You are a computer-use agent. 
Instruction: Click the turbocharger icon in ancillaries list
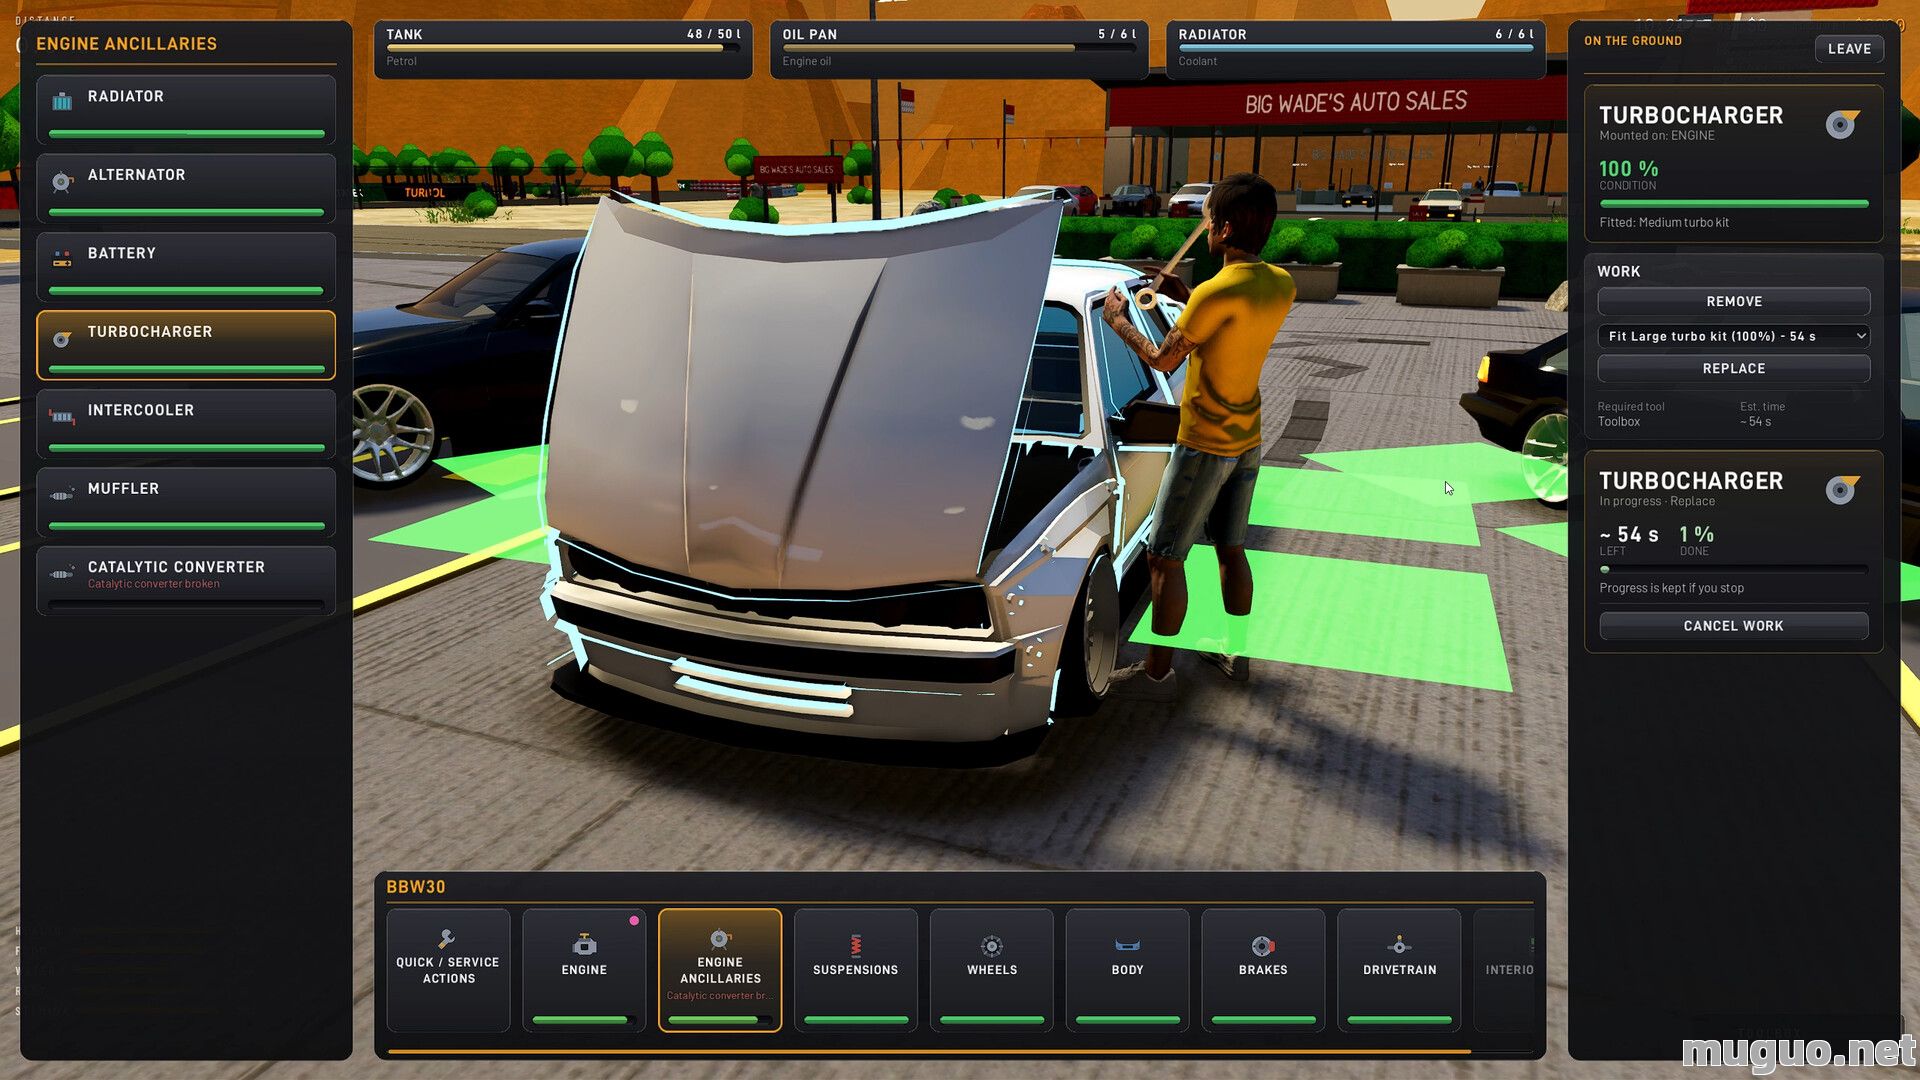(62, 339)
